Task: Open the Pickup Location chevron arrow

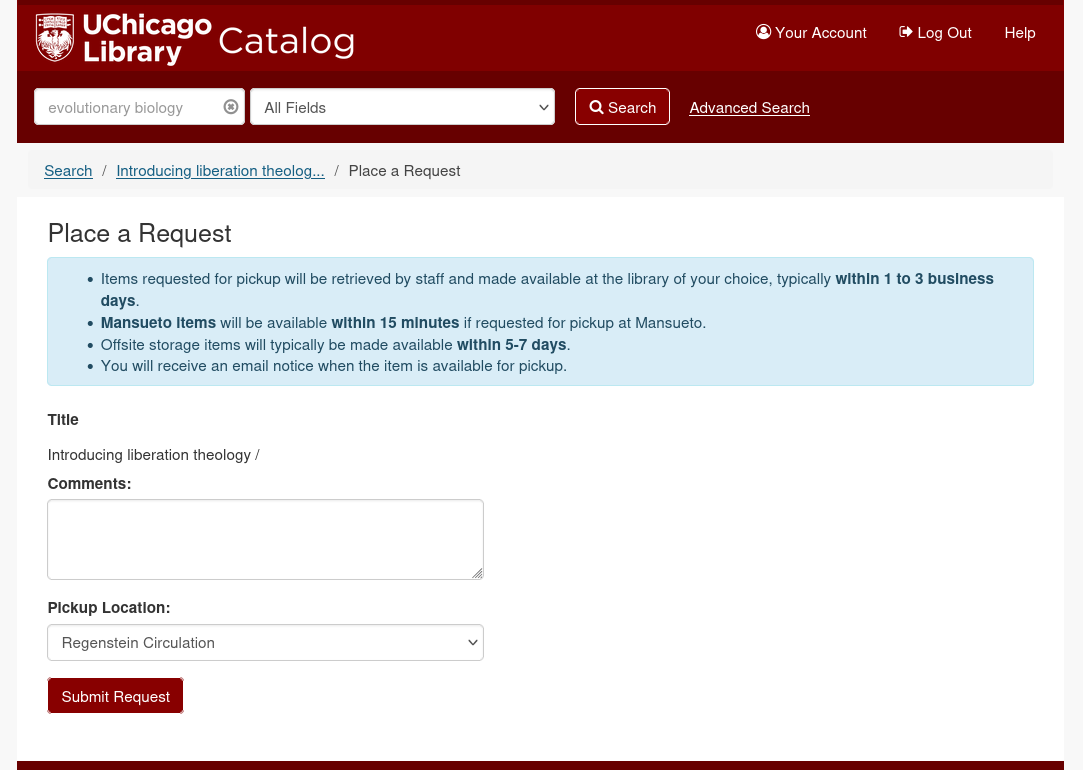Action: tap(472, 642)
